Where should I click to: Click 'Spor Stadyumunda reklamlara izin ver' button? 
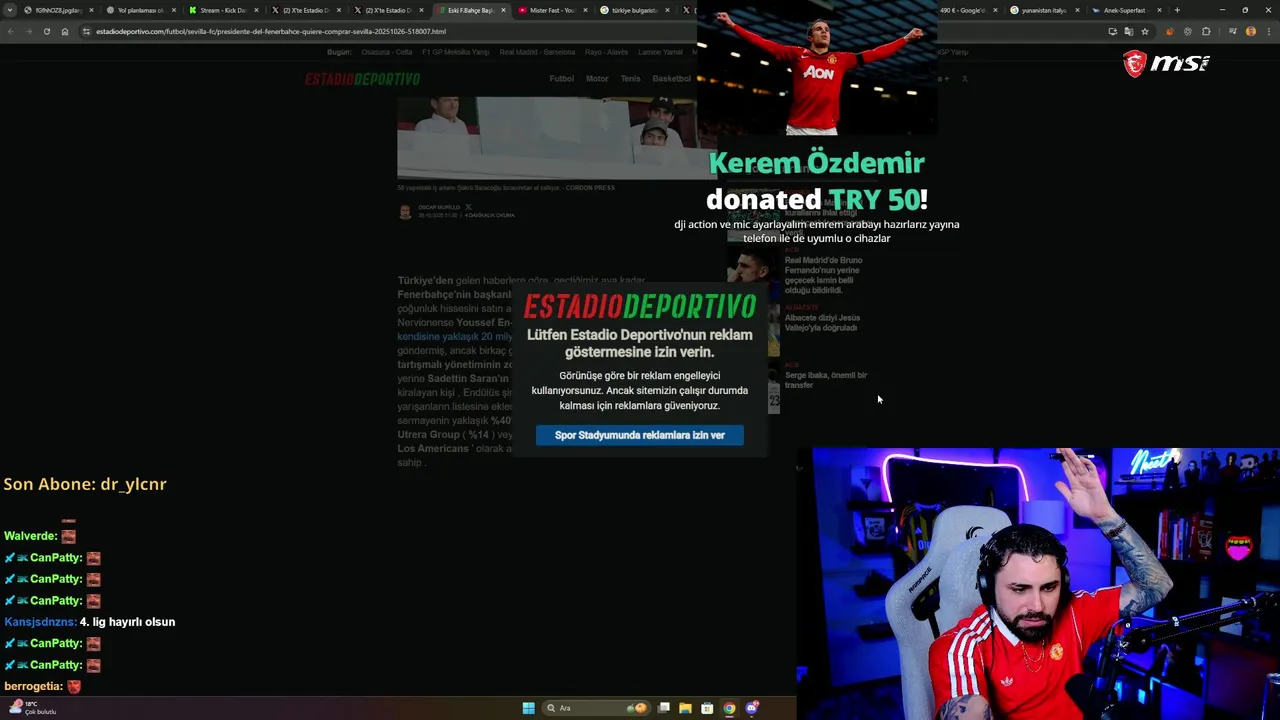tap(640, 435)
